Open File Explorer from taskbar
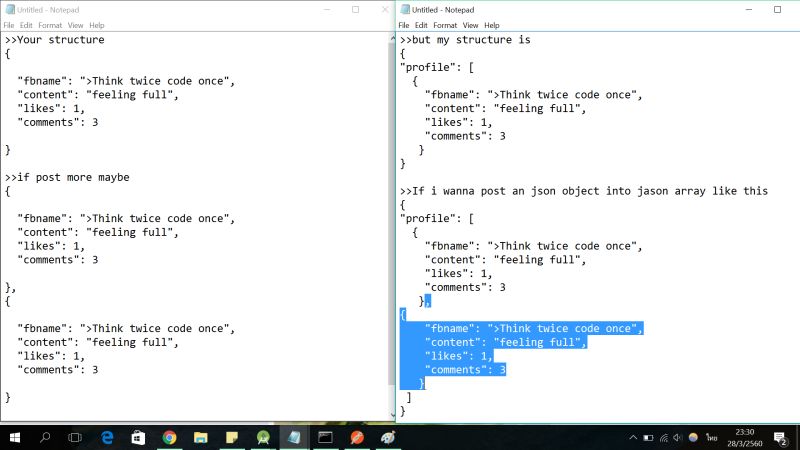Image resolution: width=800 pixels, height=450 pixels. pos(201,437)
